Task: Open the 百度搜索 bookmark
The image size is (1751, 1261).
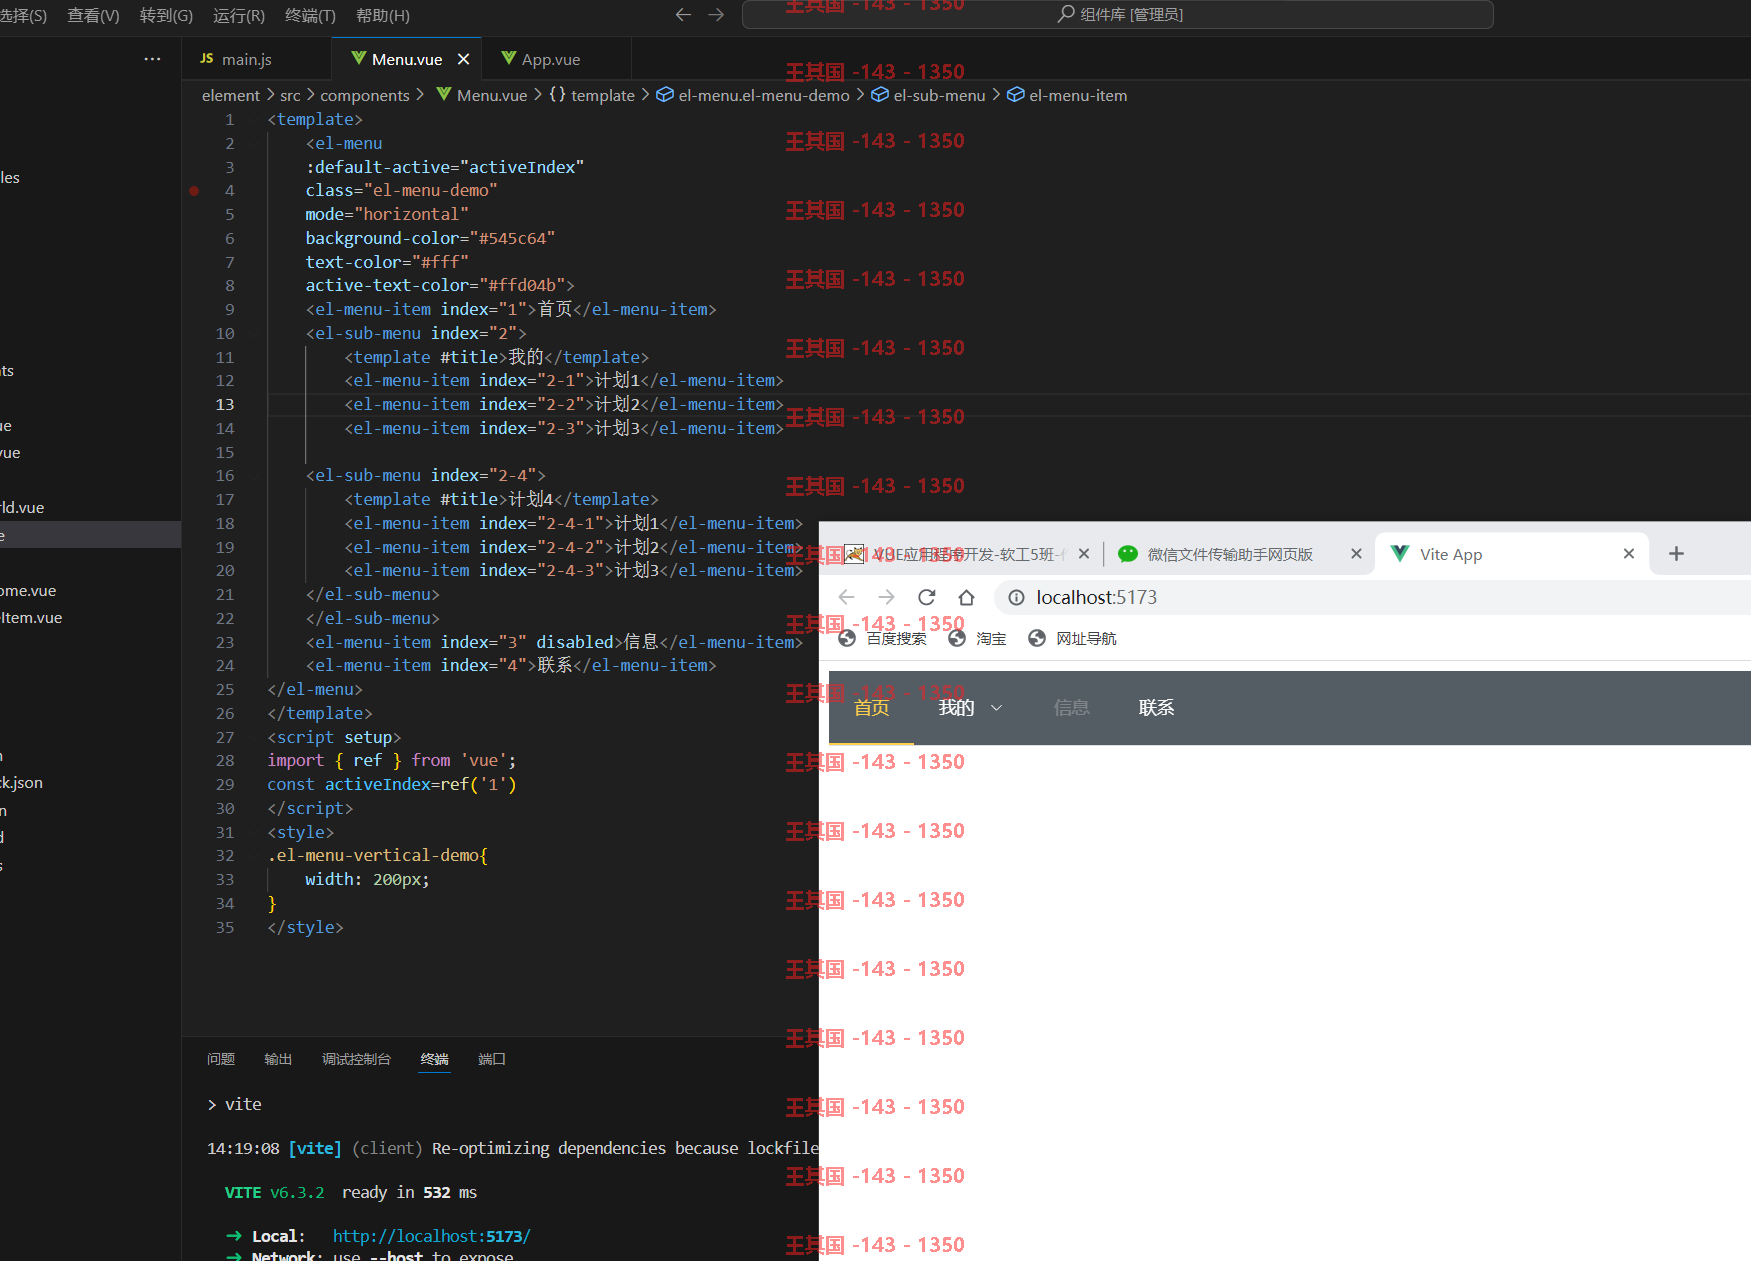Action: (x=882, y=638)
